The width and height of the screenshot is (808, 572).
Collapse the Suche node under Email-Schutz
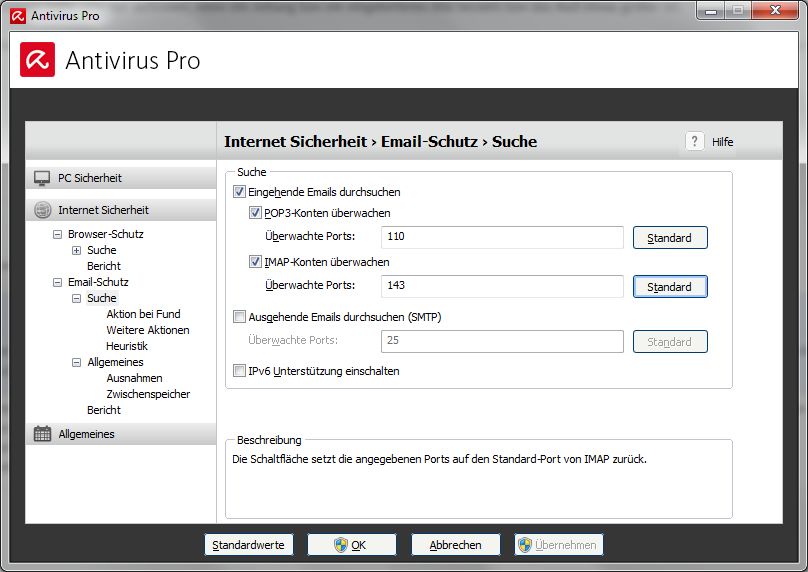click(76, 298)
